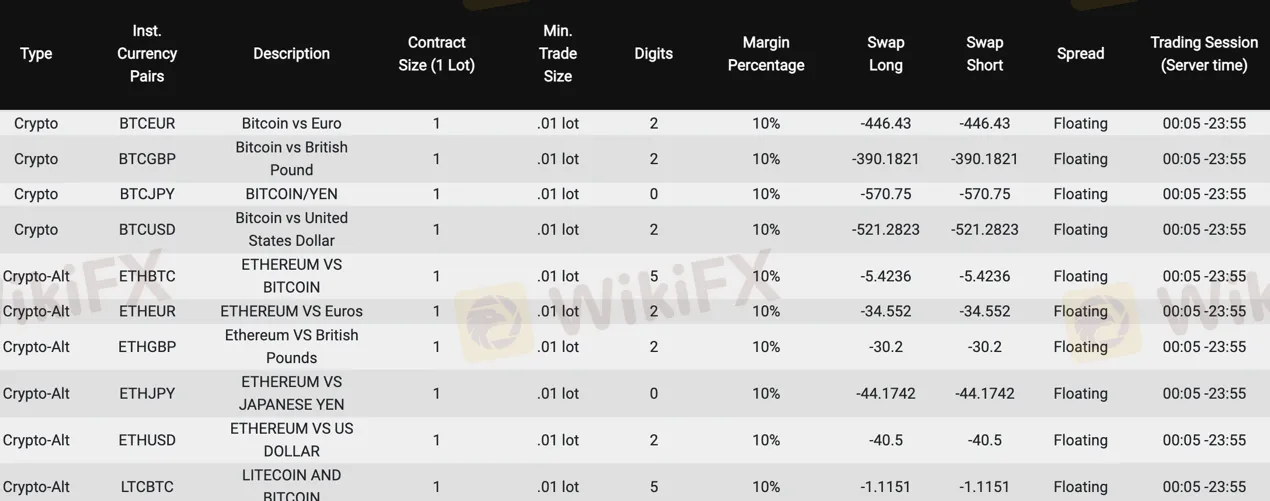This screenshot has height=501, width=1270.
Task: Click the BTCGBP currency pair cell
Action: (x=147, y=159)
